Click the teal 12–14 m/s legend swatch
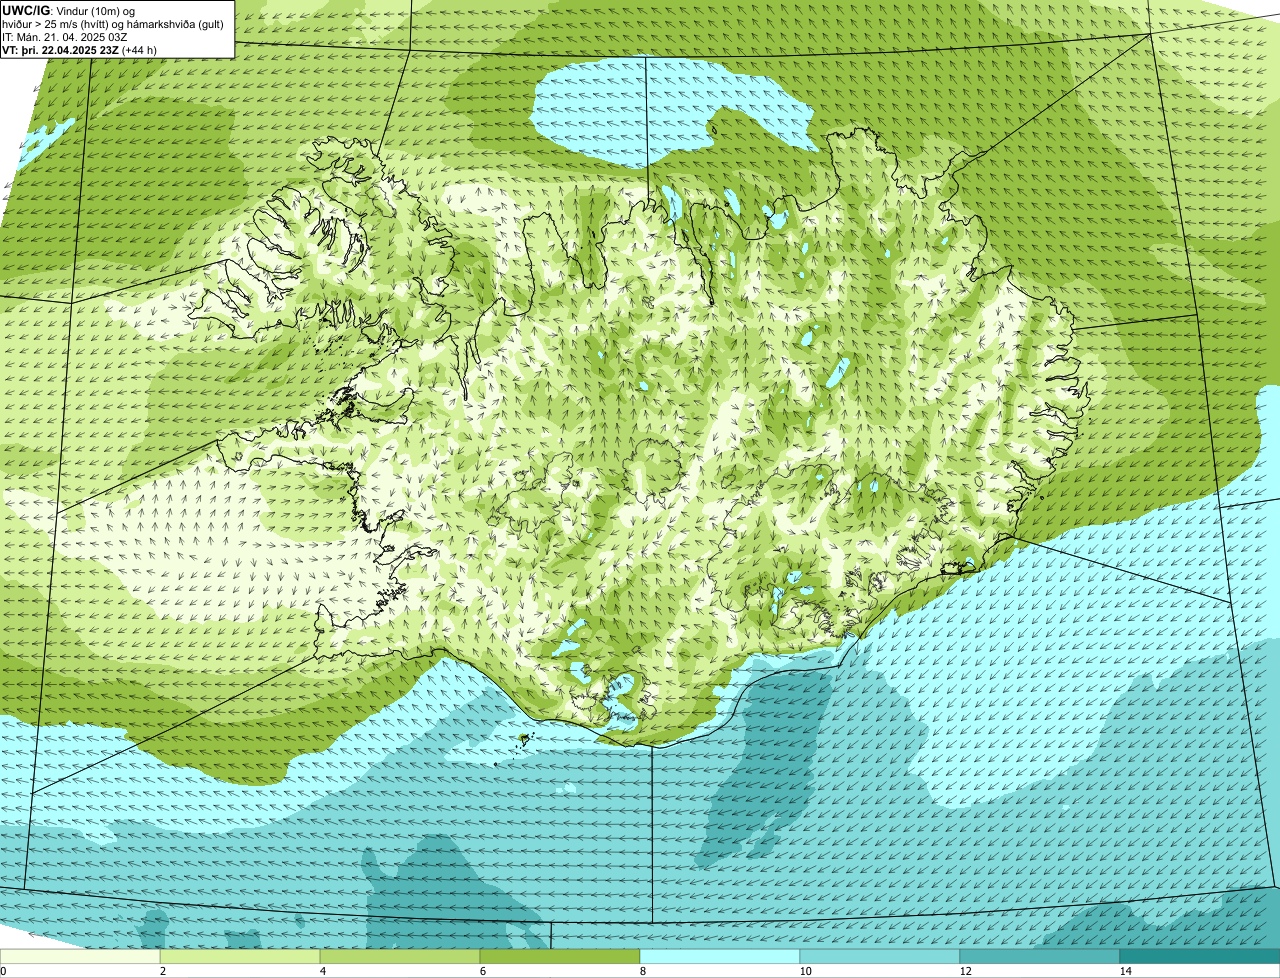Viewport: 1280px width, 978px height. pyautogui.click(x=1040, y=956)
